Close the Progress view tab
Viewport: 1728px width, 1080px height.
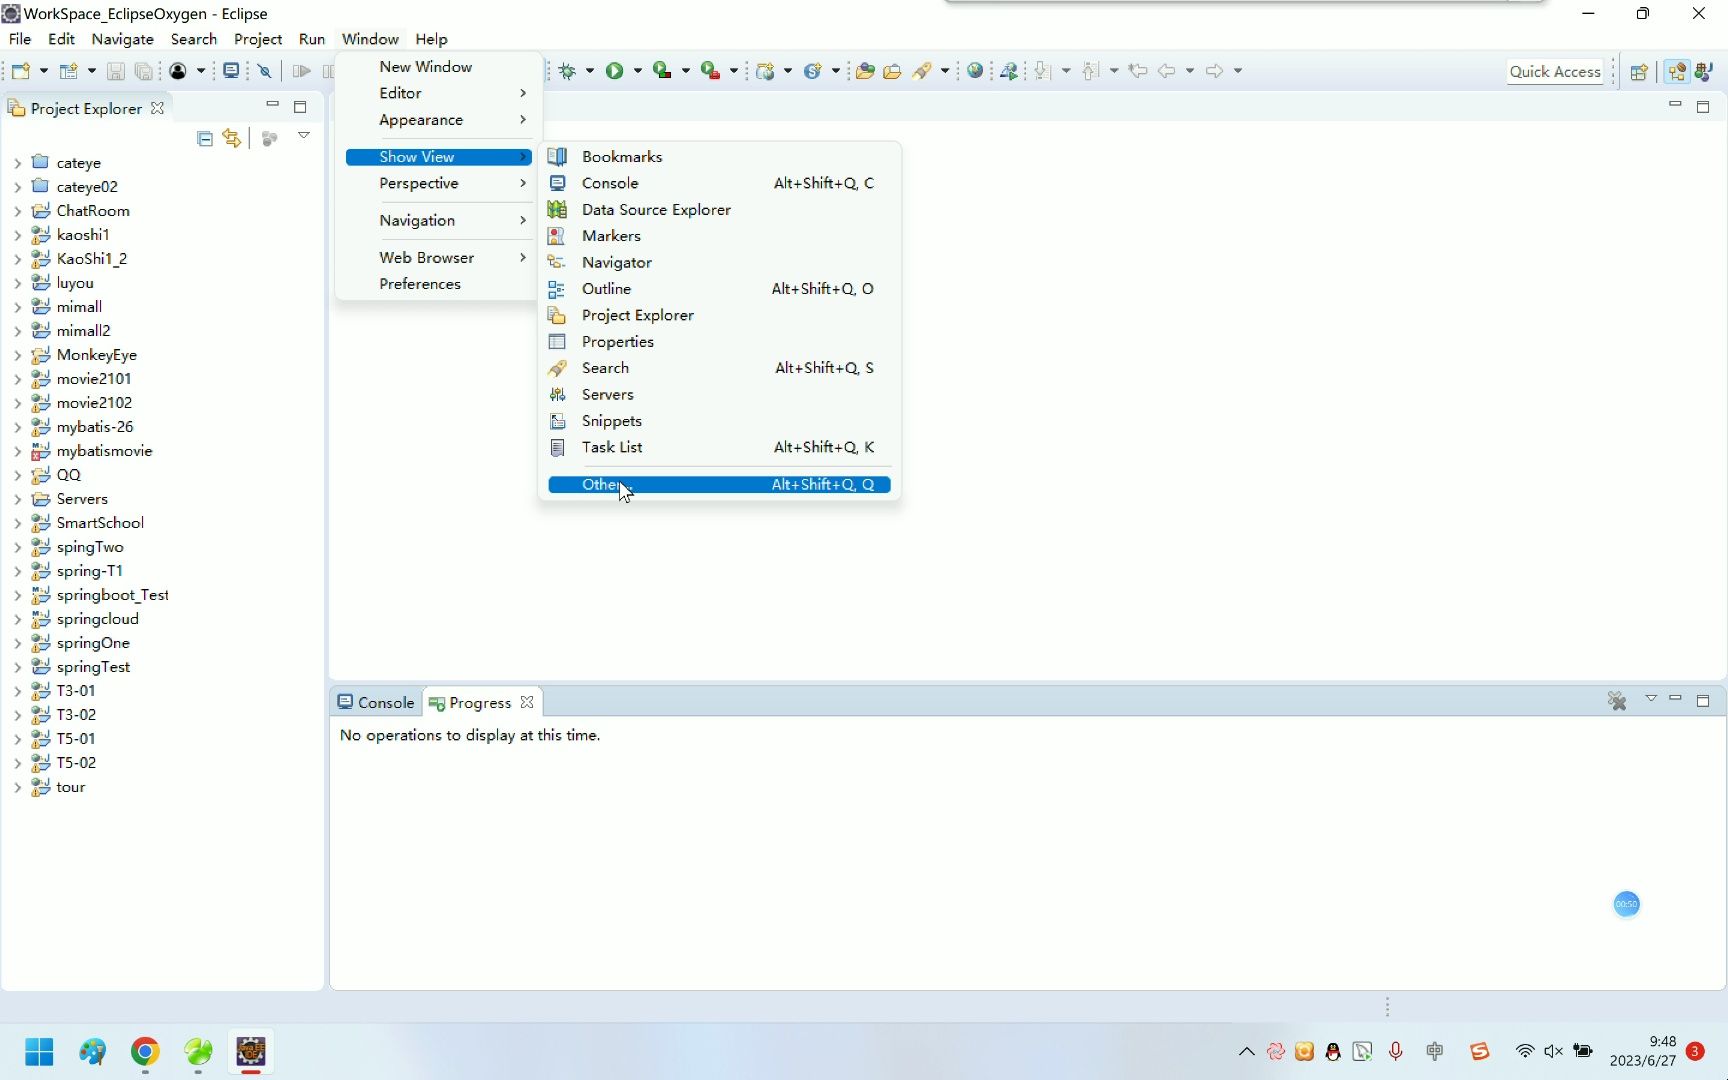click(527, 703)
